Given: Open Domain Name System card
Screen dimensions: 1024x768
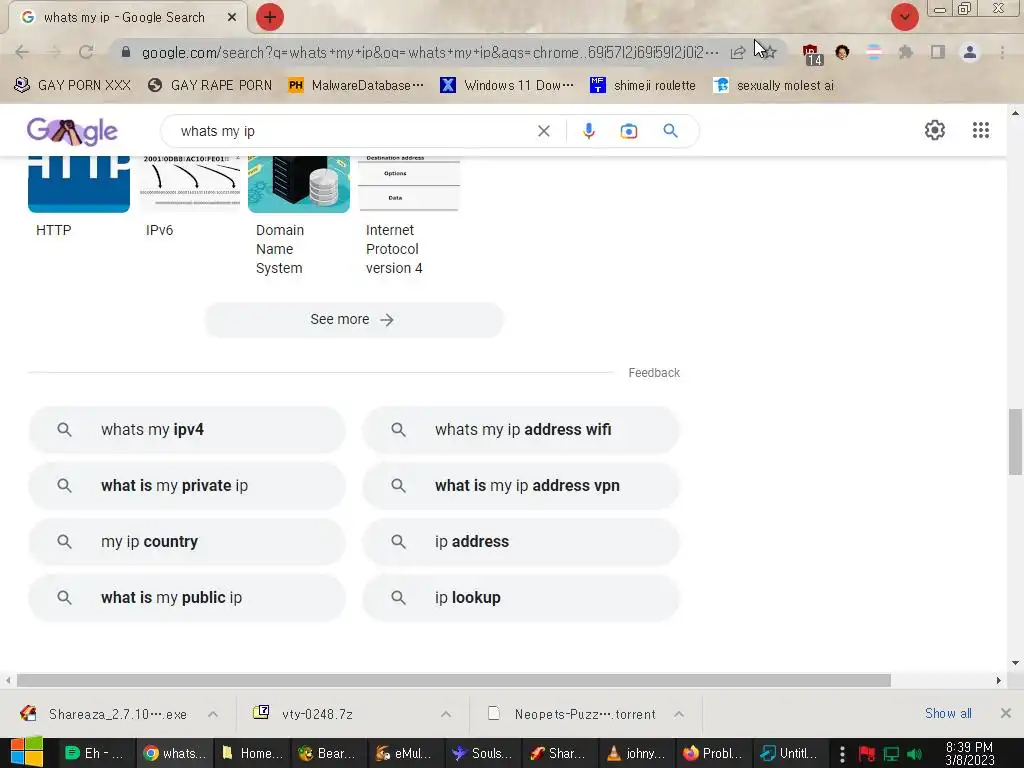Looking at the screenshot, I should pos(298,216).
